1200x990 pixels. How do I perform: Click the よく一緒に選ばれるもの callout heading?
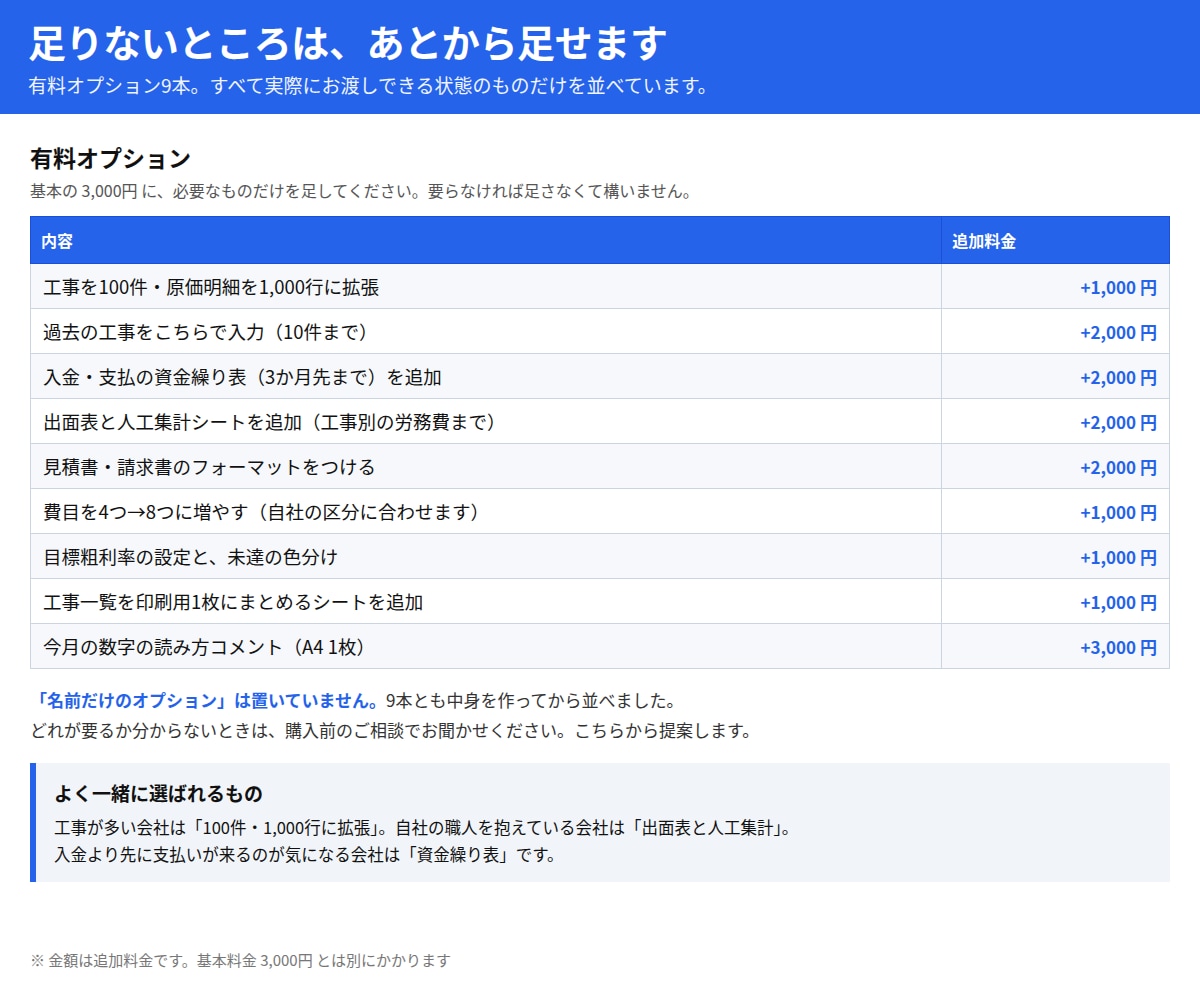158,794
